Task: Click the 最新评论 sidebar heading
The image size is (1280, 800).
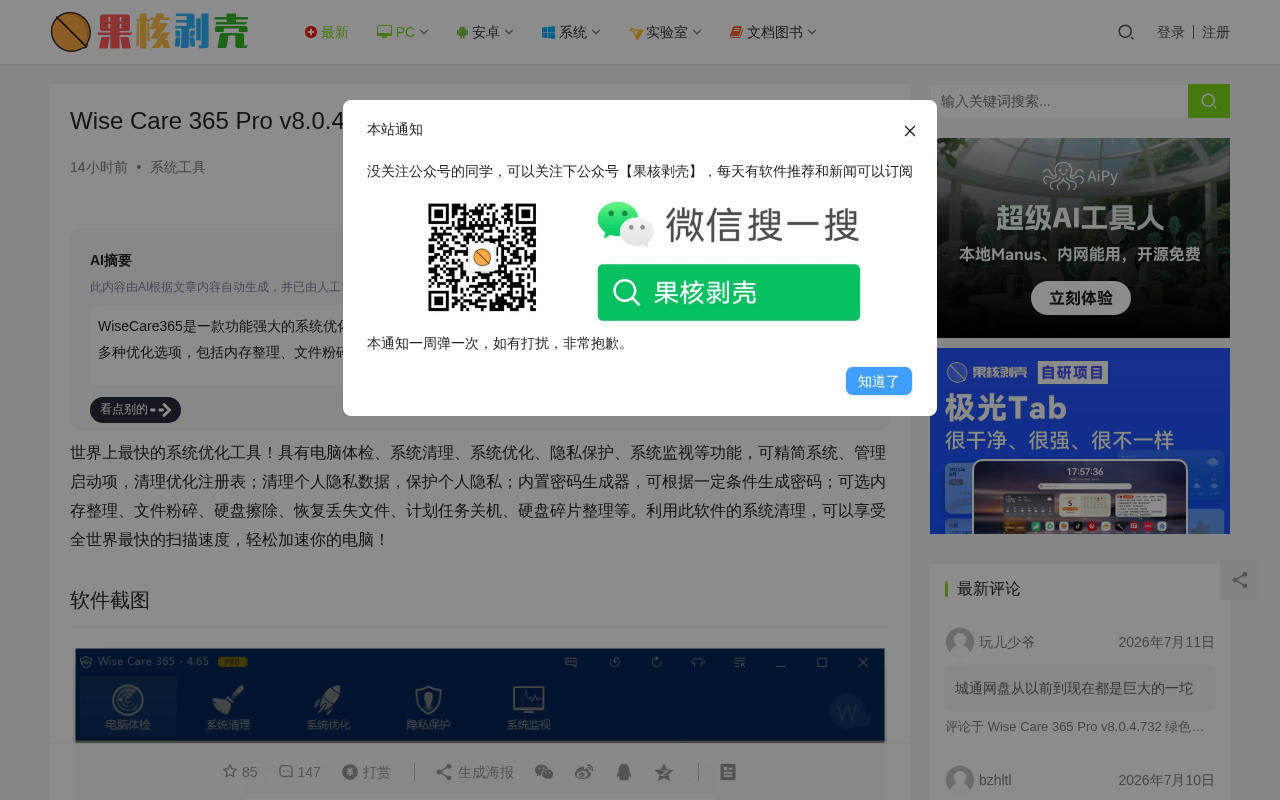Action: coord(989,589)
